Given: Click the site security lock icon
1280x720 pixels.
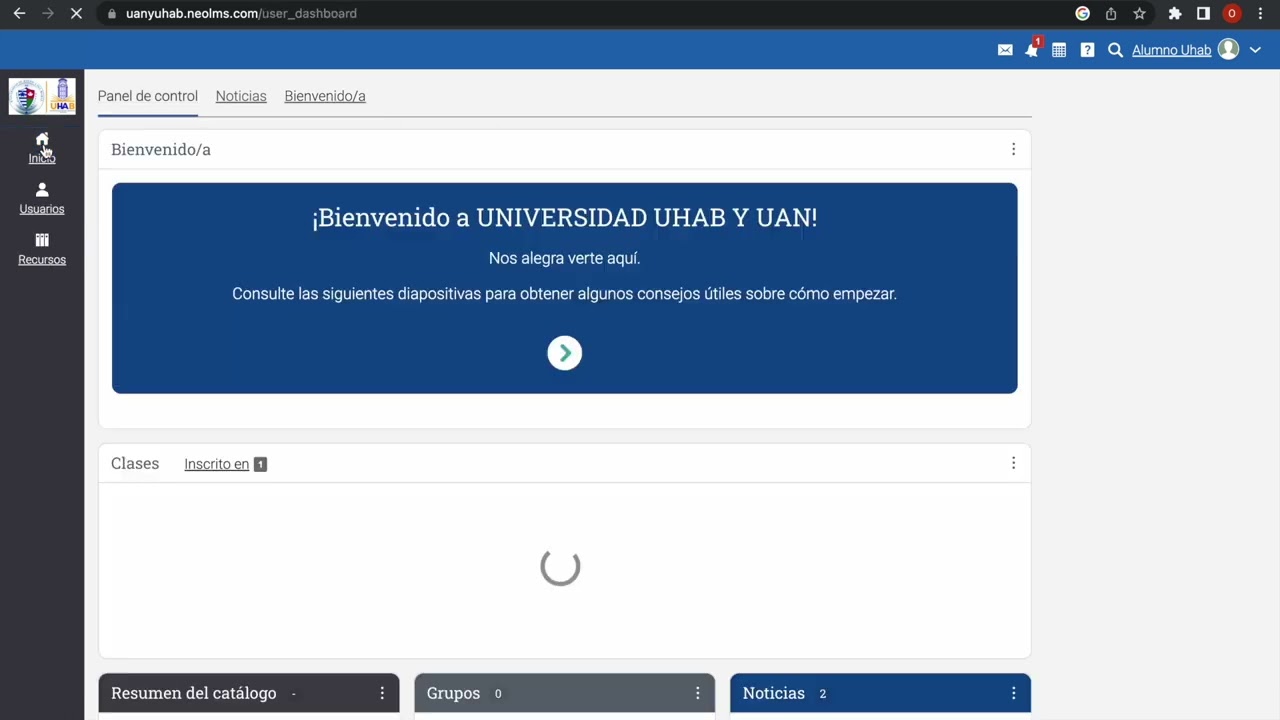Looking at the screenshot, I should point(112,14).
